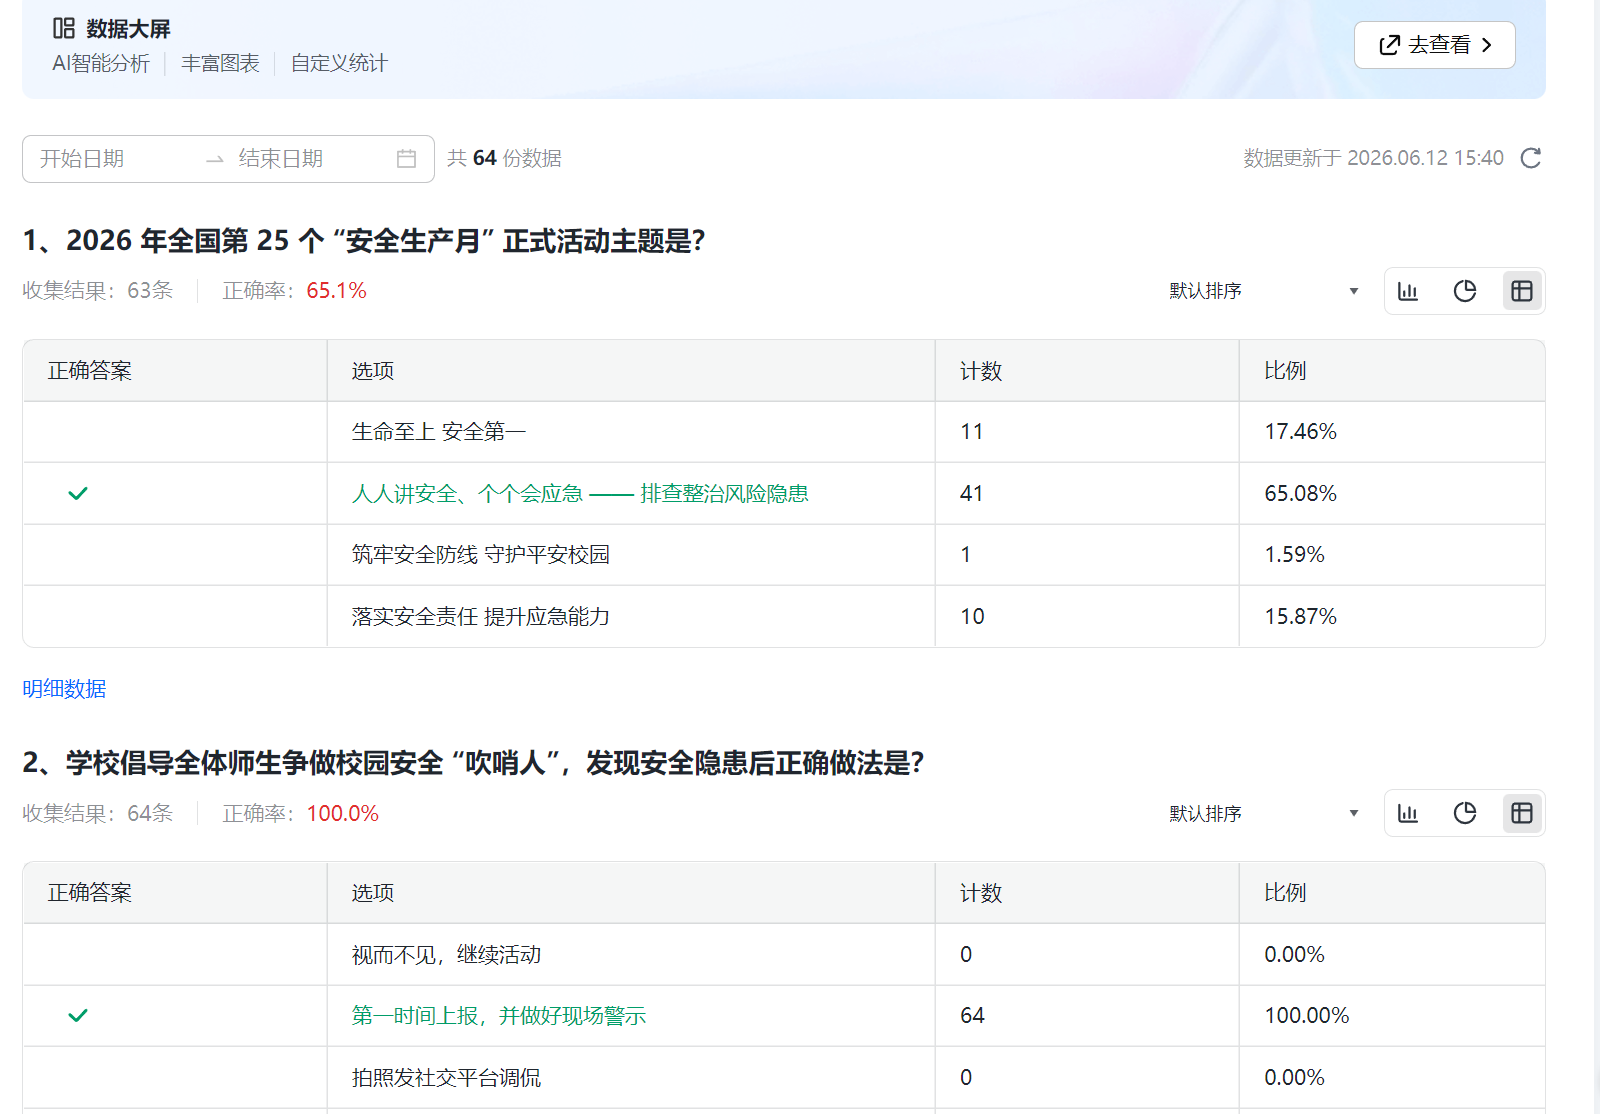Refresh data with the reload icon

pos(1531,158)
